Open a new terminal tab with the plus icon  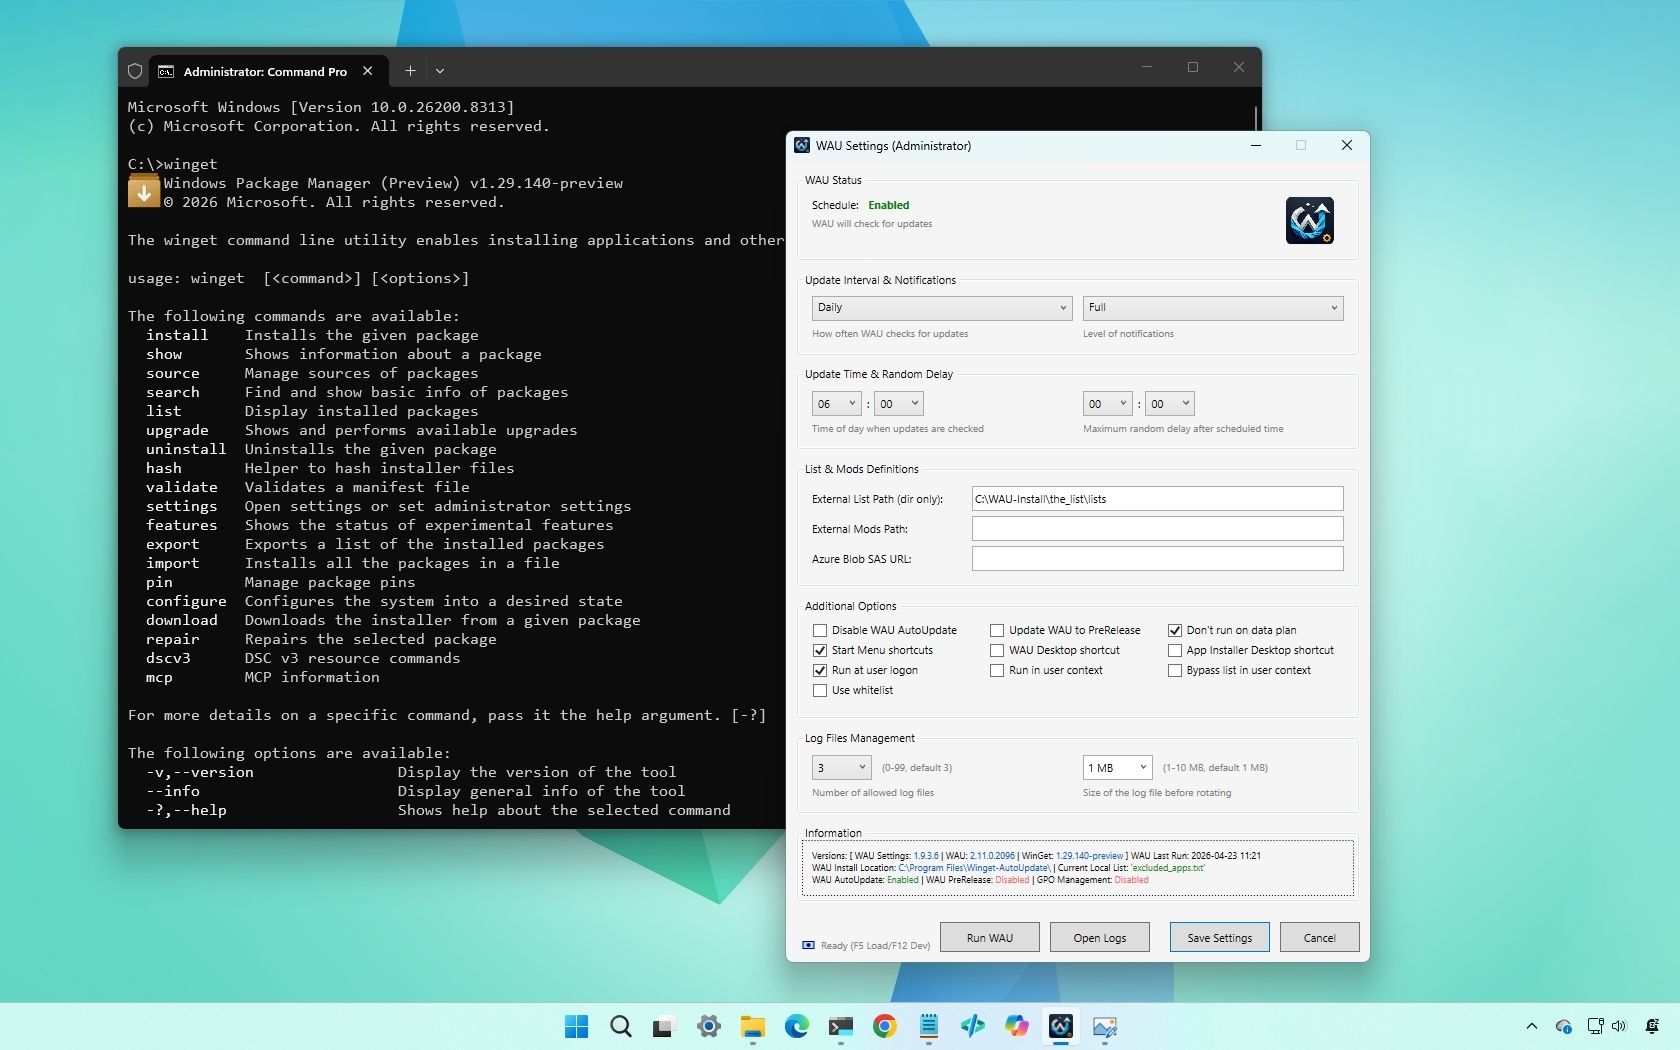pyautogui.click(x=410, y=71)
